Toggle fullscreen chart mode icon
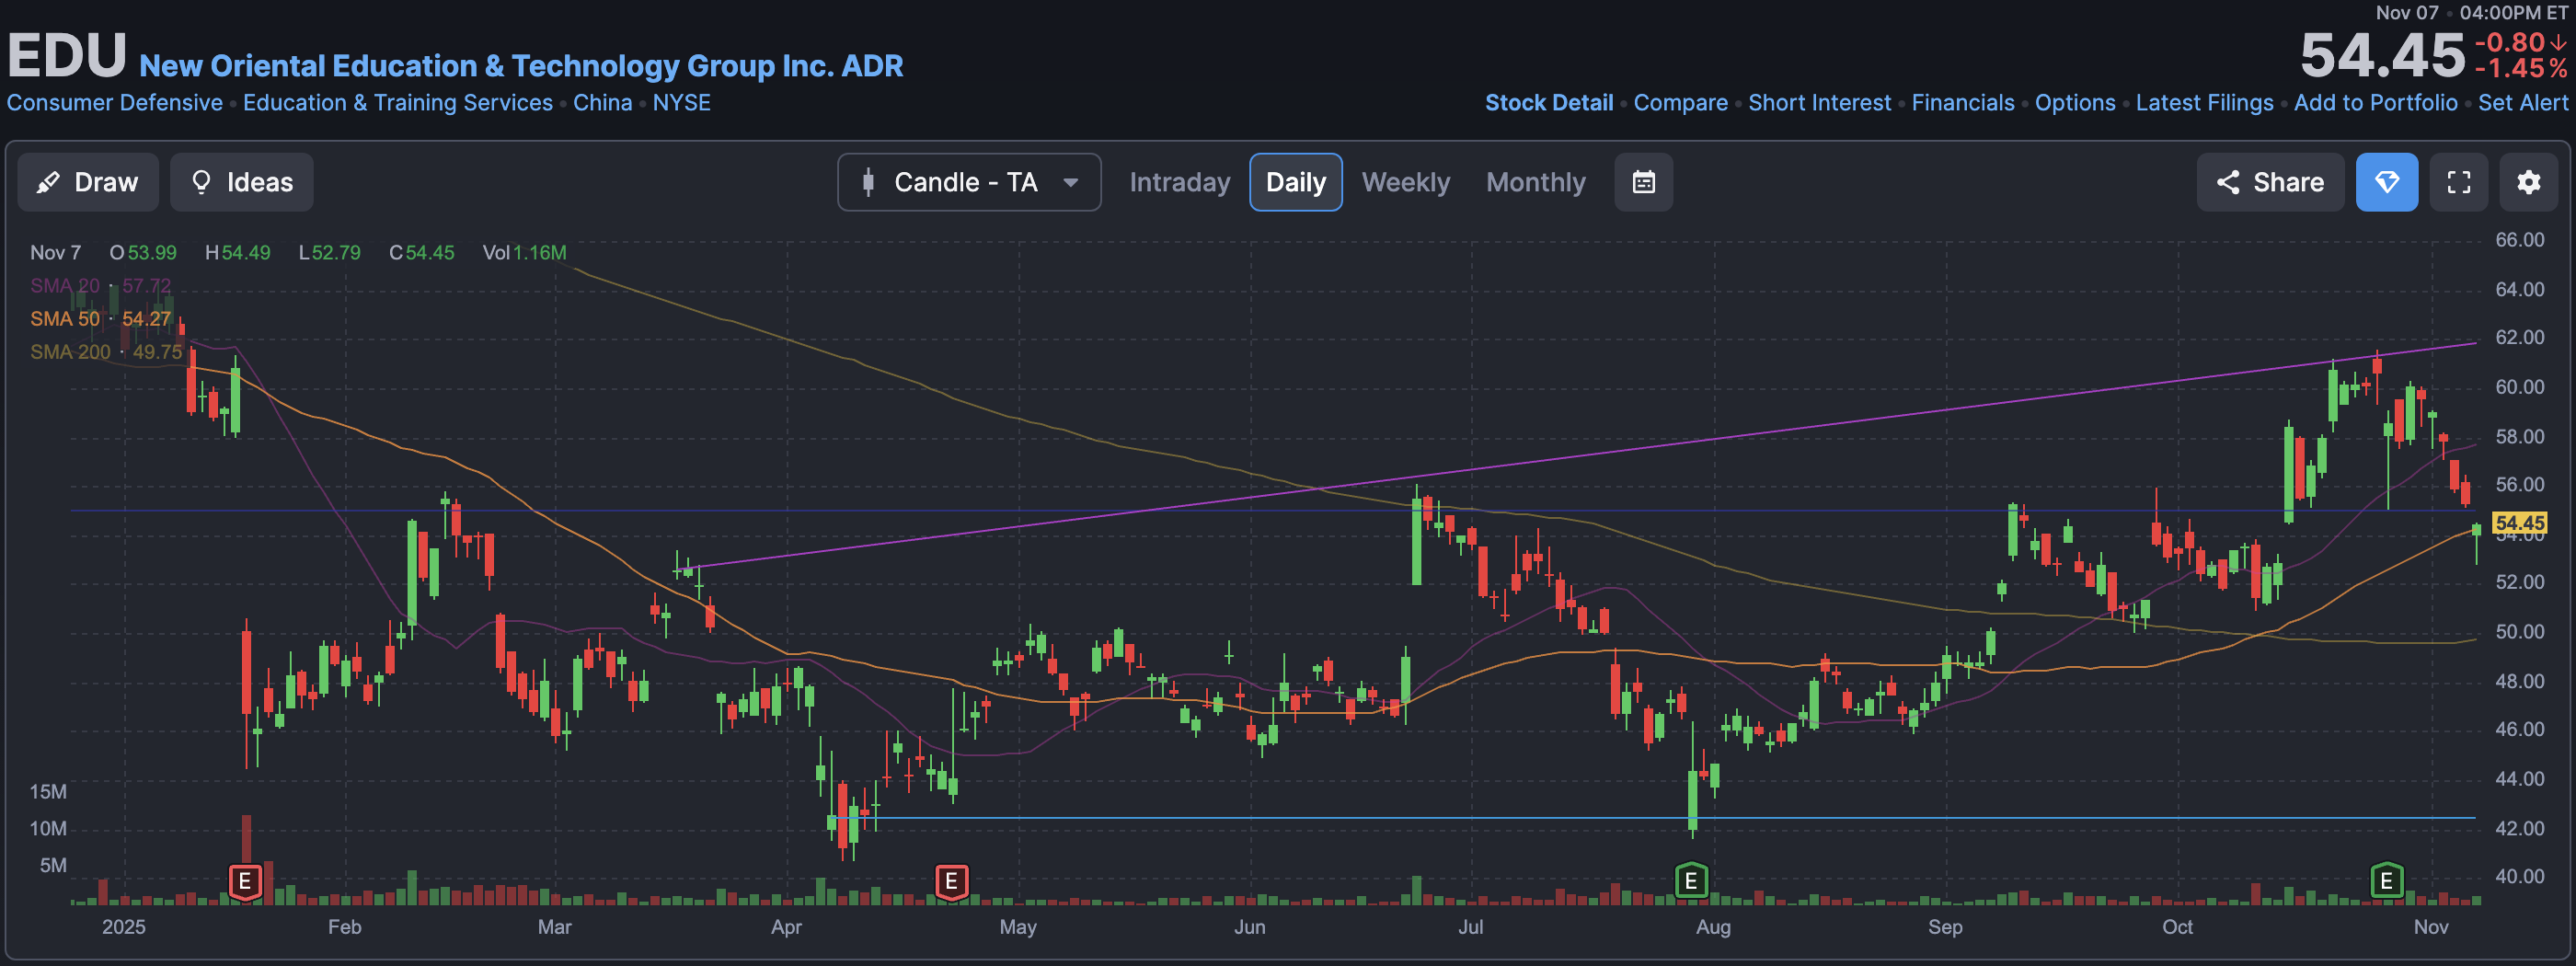The width and height of the screenshot is (2576, 966). (x=2459, y=182)
